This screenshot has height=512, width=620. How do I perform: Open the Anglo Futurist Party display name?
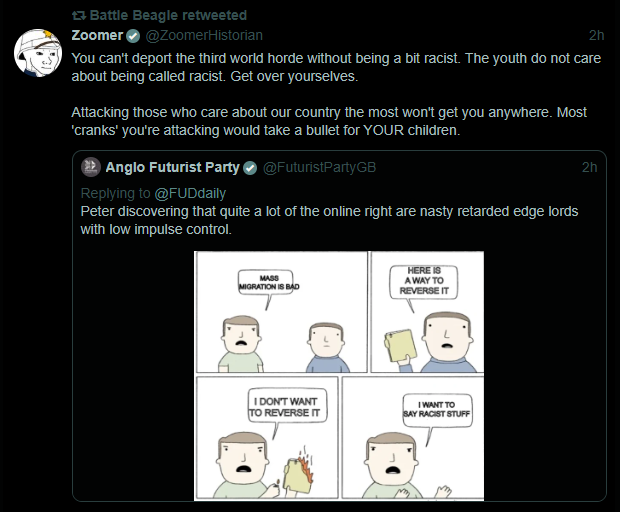tap(172, 167)
